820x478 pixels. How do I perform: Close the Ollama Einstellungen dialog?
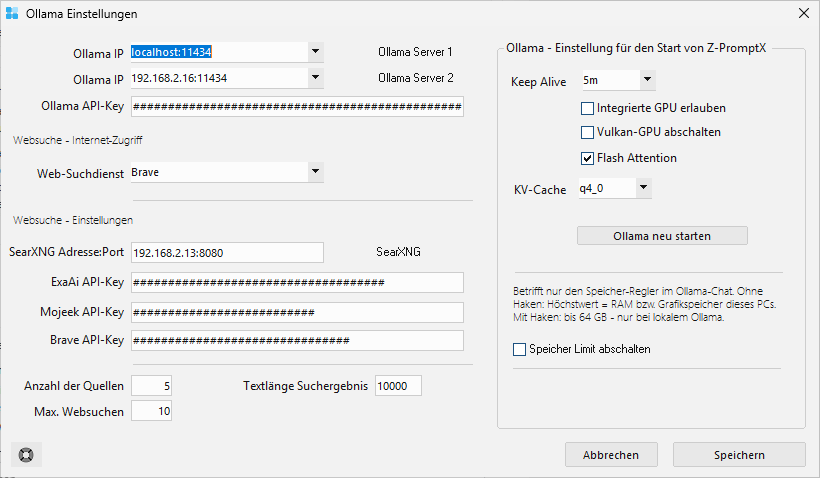804,13
